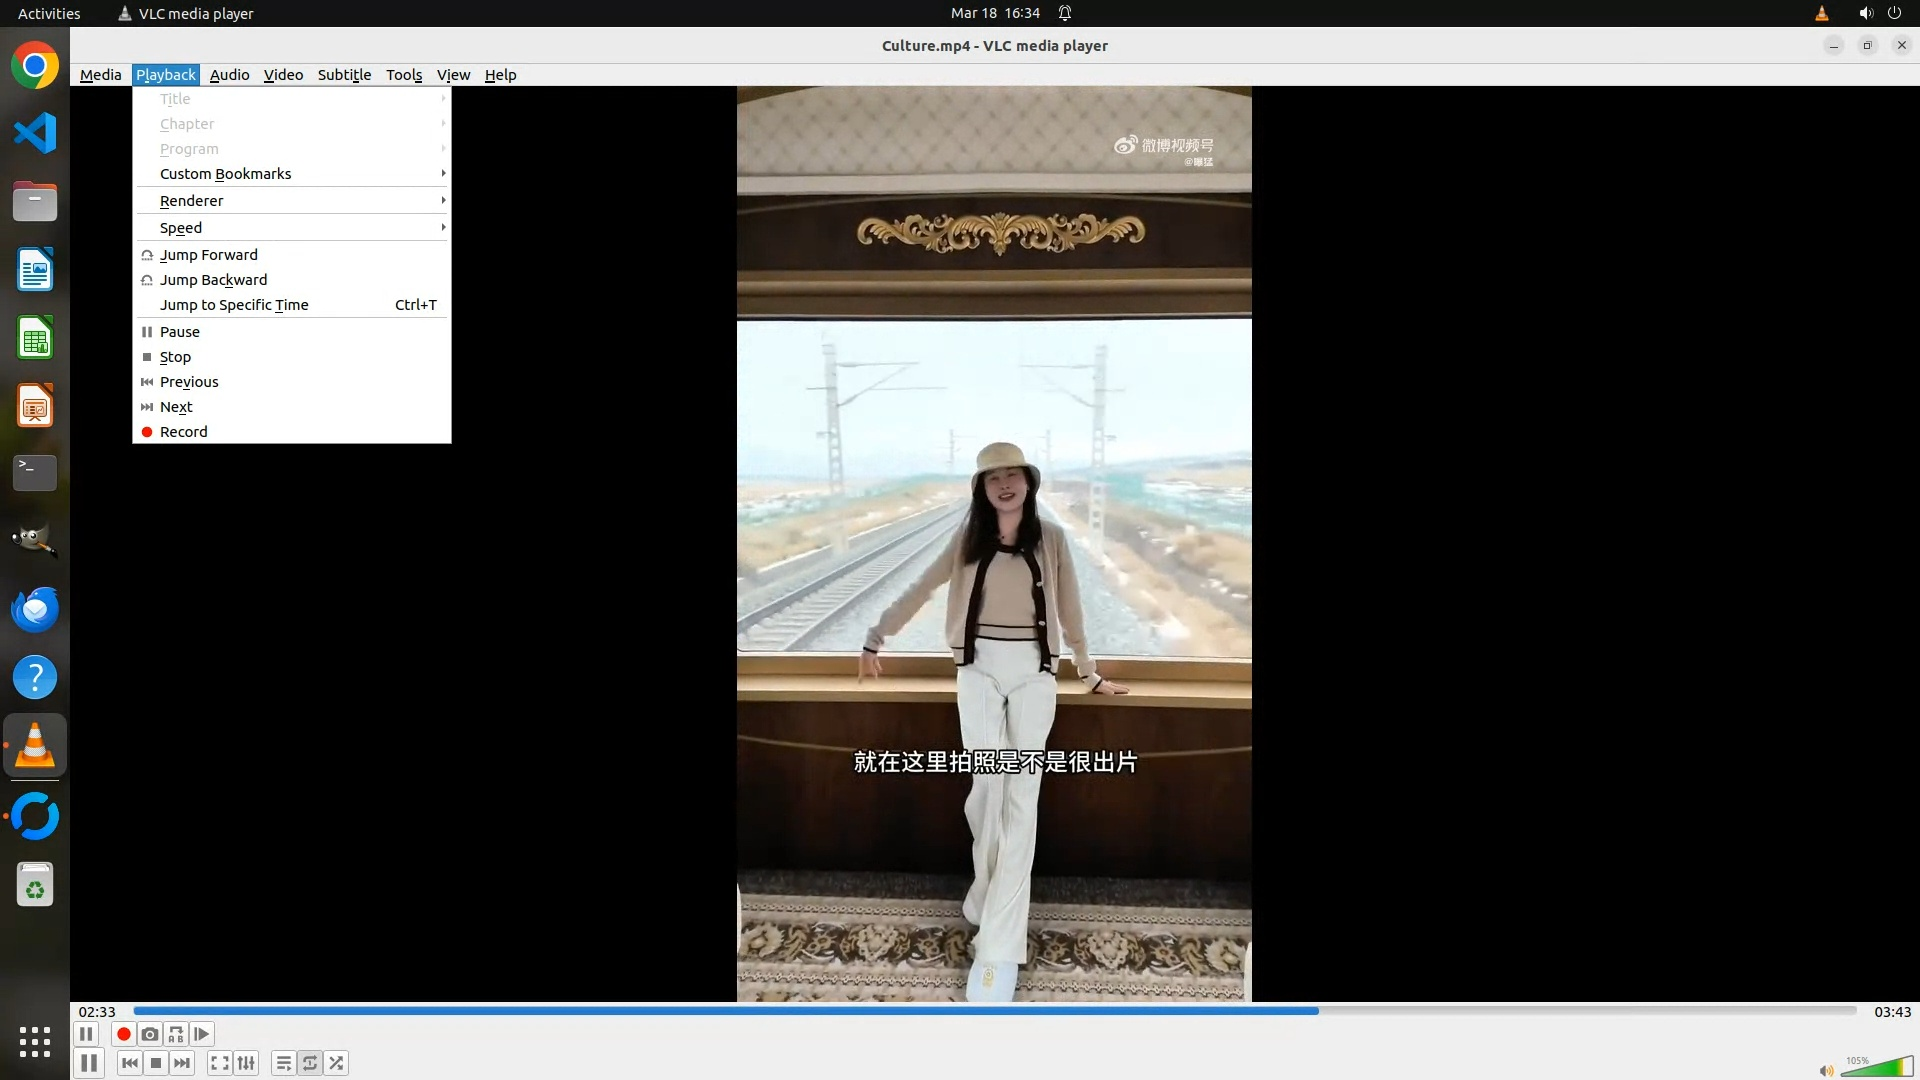Open the Subtitle menu
1920x1080 pixels.
pos(344,75)
